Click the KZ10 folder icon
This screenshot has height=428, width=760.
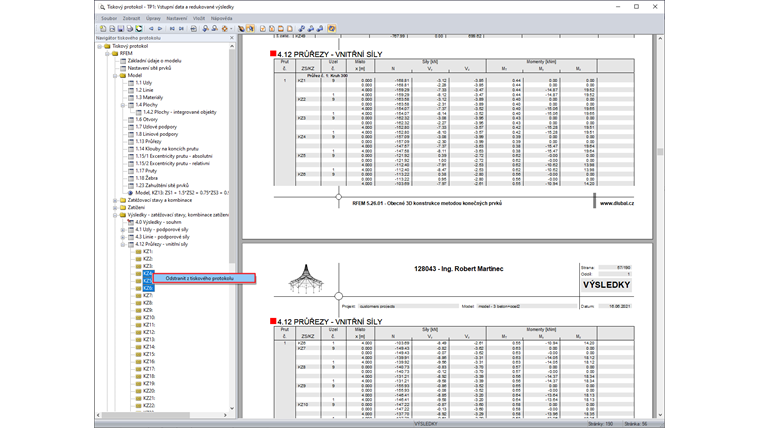coord(139,318)
